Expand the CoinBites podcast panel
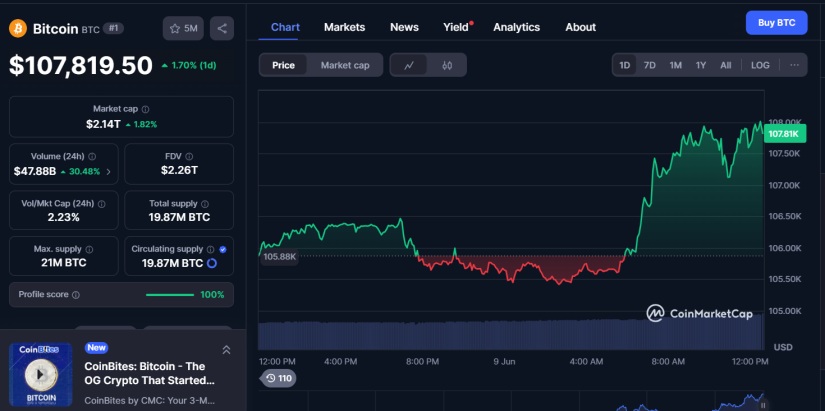This screenshot has height=411, width=825. pyautogui.click(x=226, y=349)
